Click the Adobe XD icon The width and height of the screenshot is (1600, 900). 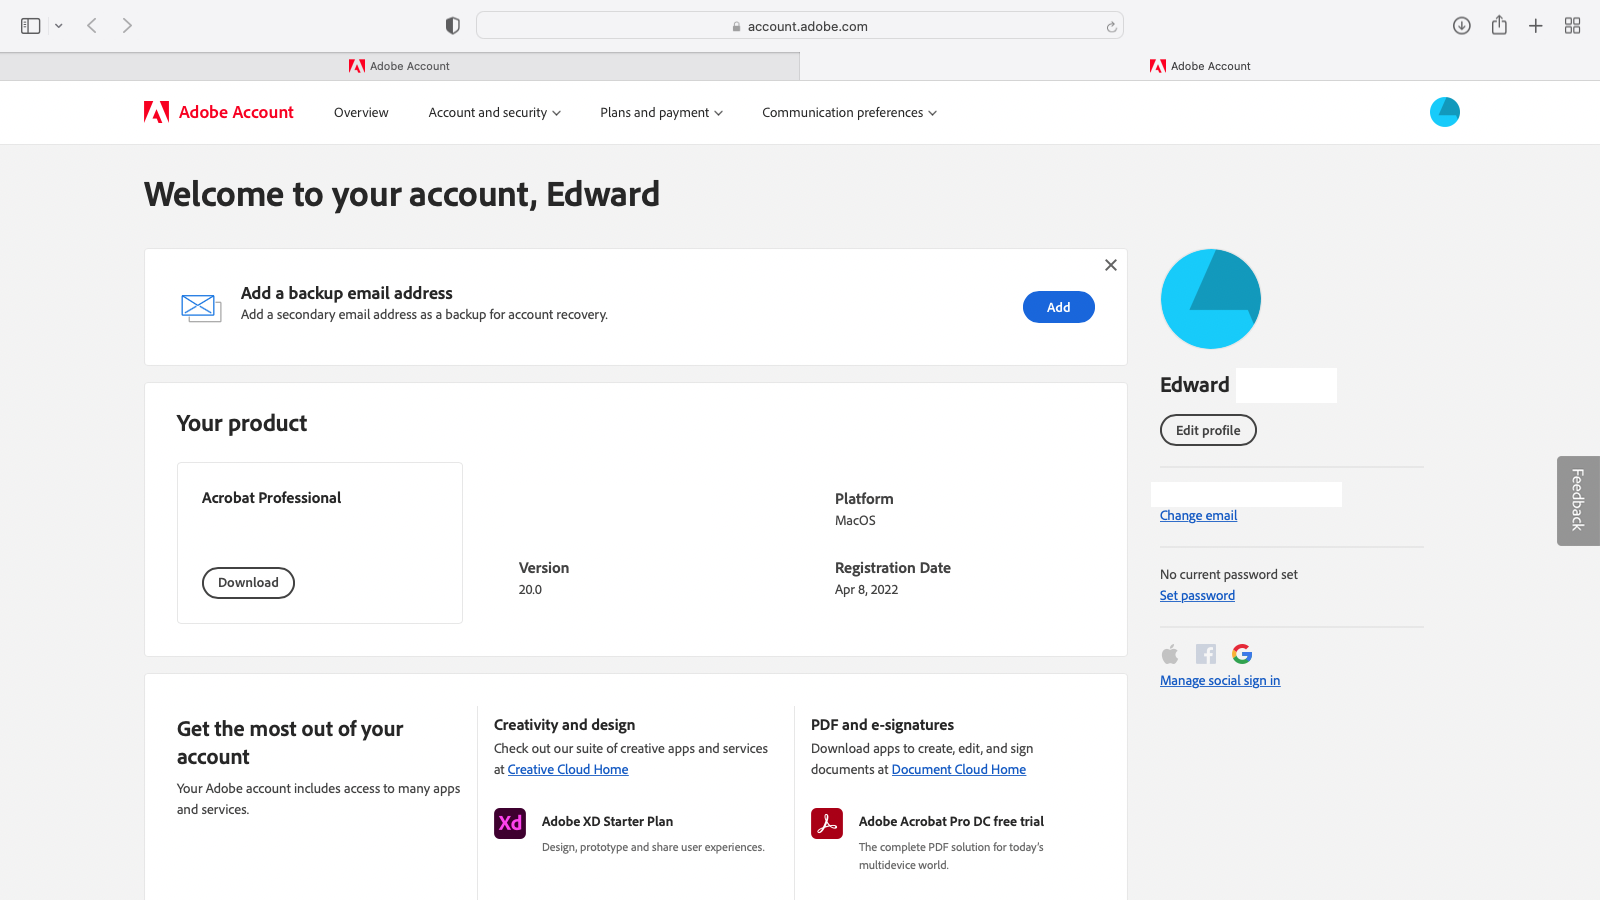click(510, 823)
